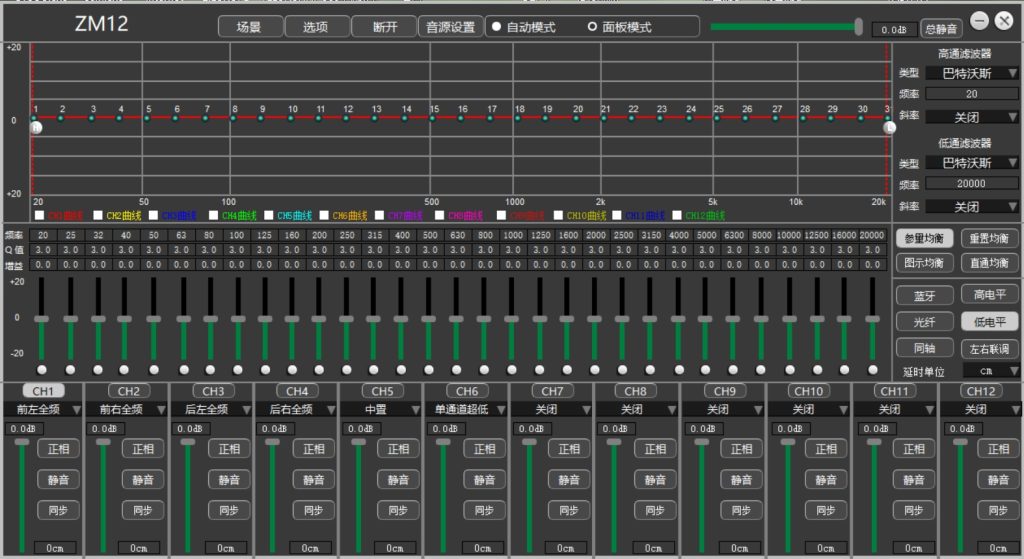Choose 光纤 input source
Image resolution: width=1024 pixels, height=559 pixels.
coord(925,322)
